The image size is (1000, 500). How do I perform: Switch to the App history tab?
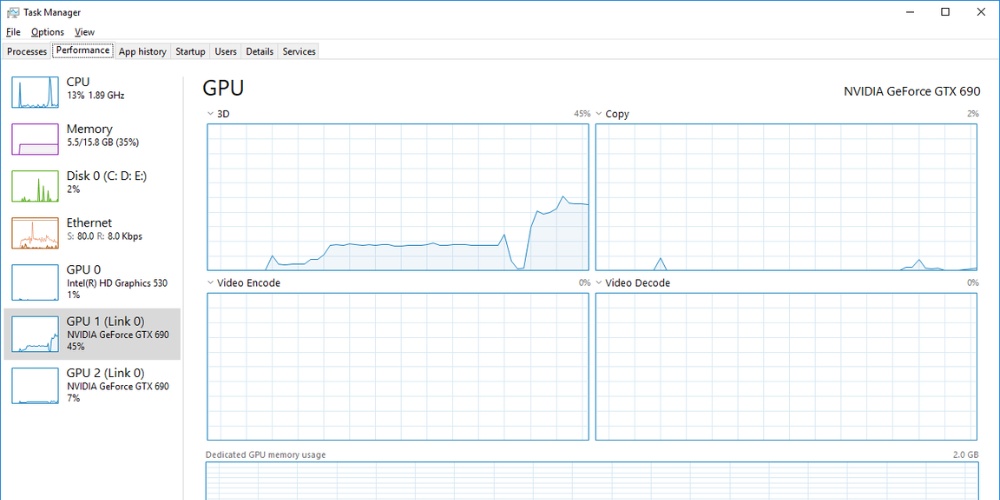tap(142, 52)
